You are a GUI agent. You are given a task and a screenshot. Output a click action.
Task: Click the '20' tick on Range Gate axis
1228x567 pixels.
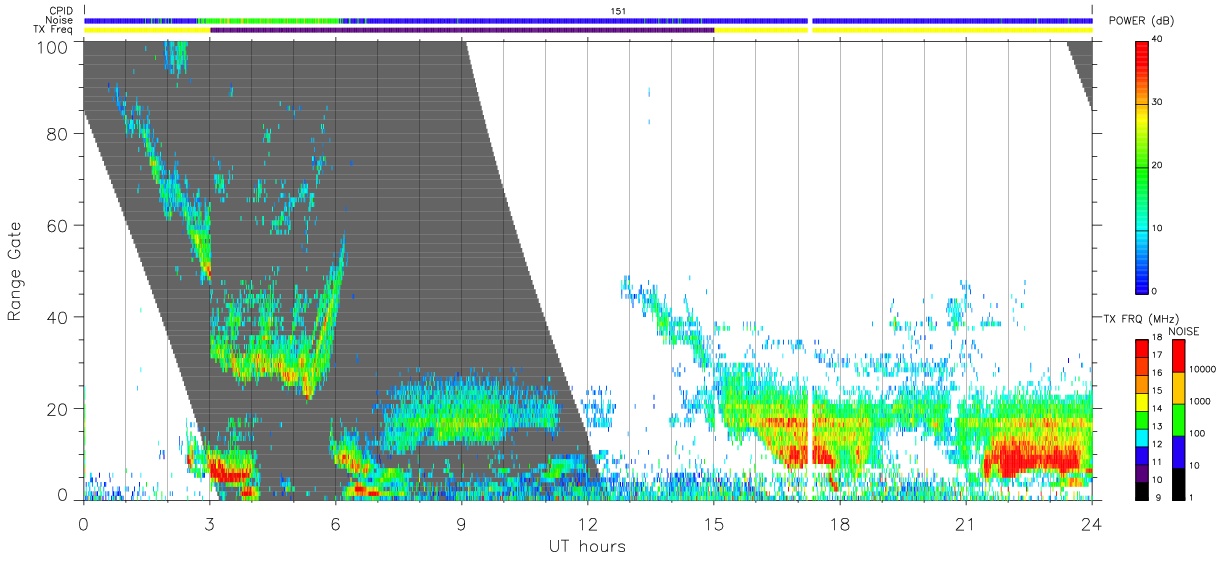point(59,409)
